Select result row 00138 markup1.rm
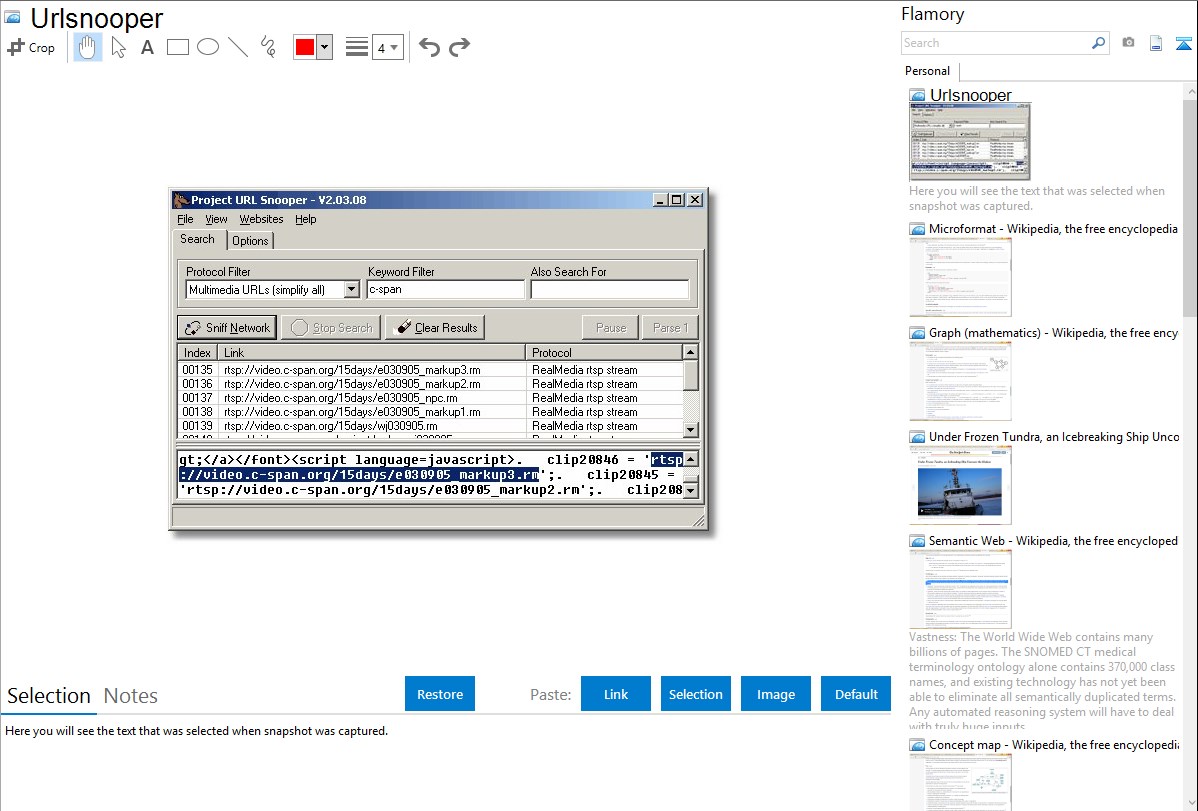The width and height of the screenshot is (1198, 811). (430, 412)
